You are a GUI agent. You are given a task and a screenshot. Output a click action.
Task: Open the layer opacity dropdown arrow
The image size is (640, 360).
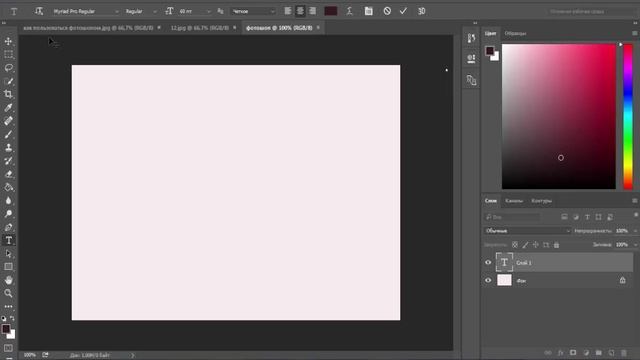click(635, 231)
